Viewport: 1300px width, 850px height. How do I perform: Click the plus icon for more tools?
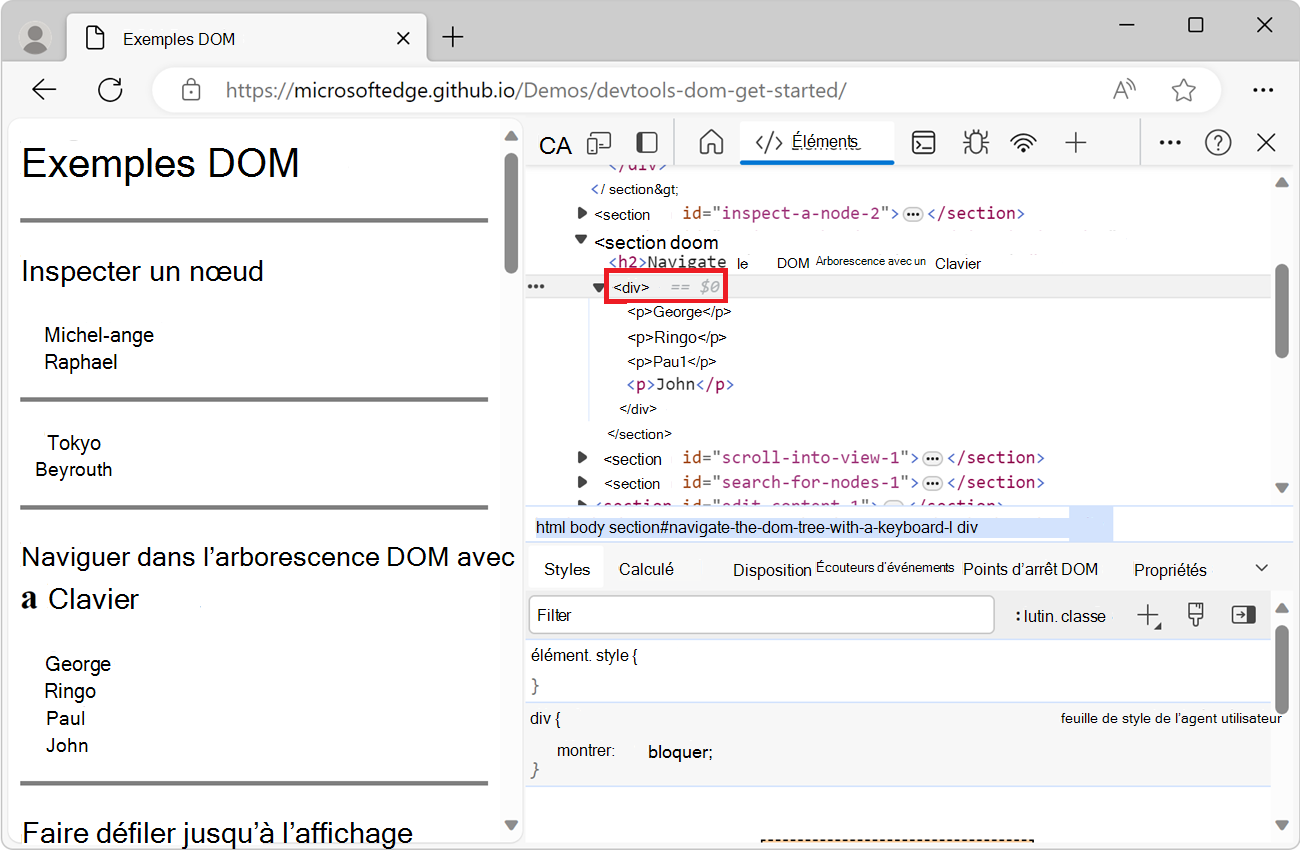(1076, 143)
